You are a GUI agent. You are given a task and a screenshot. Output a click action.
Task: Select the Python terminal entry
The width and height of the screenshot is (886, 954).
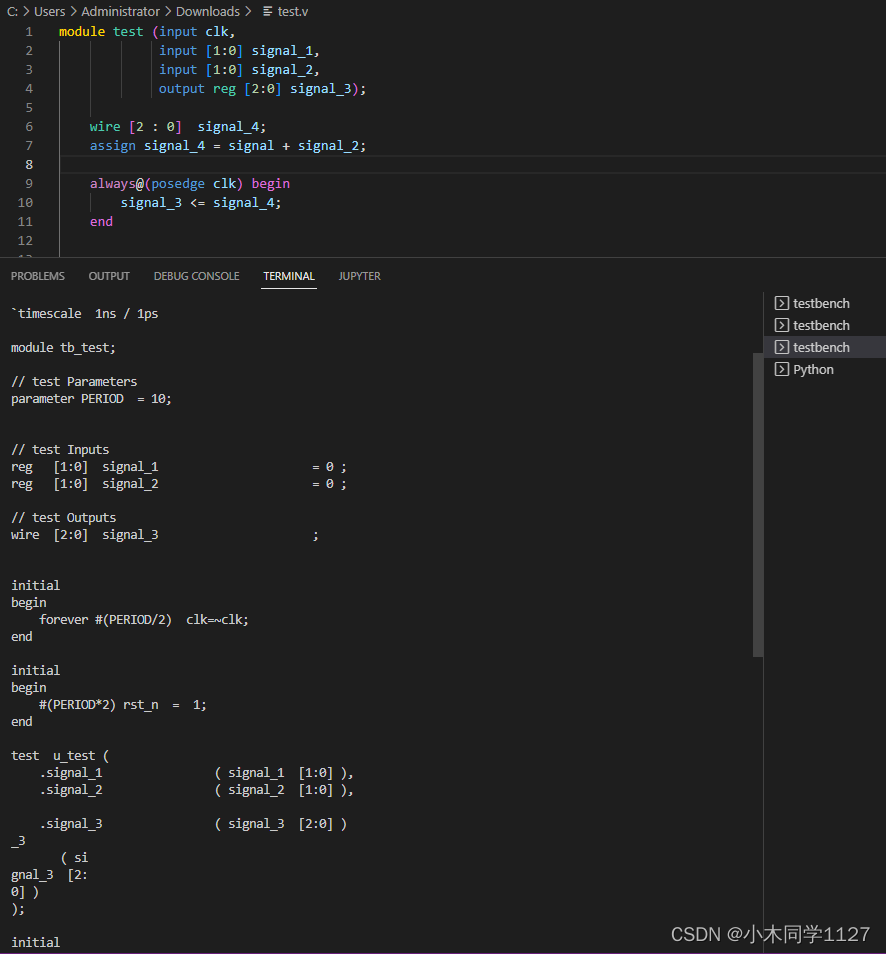pos(825,369)
